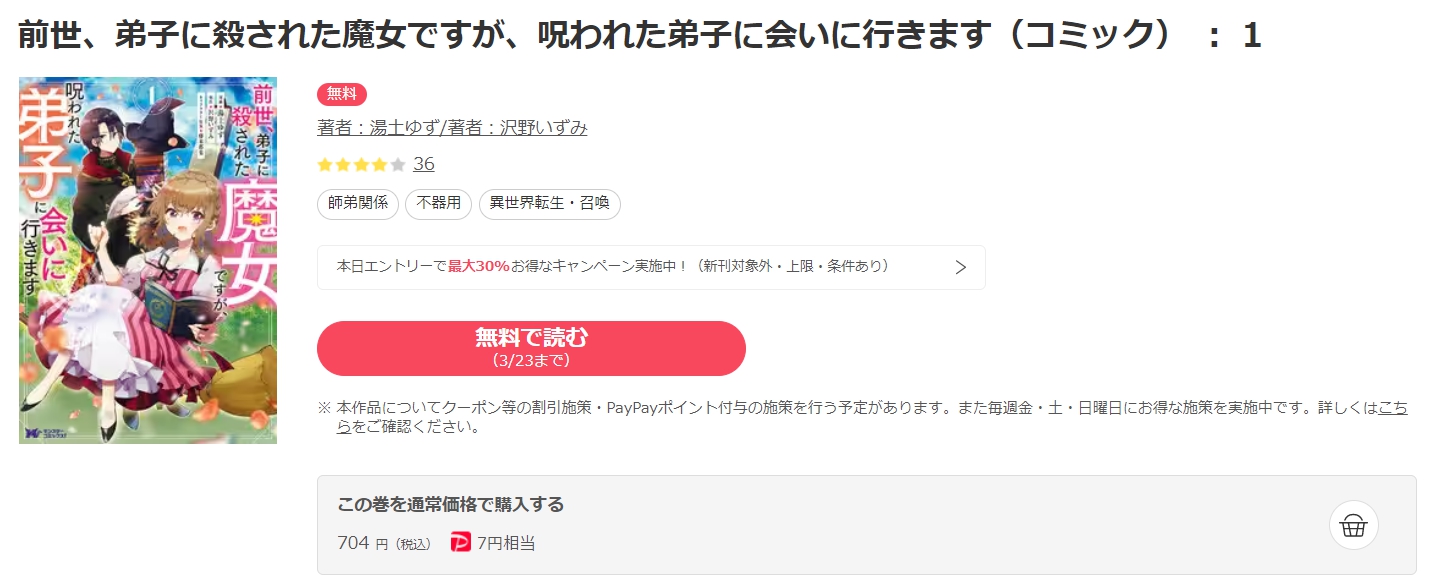Select the 師弟関係 tag
Viewport: 1436px width, 586px height.
[x=358, y=203]
